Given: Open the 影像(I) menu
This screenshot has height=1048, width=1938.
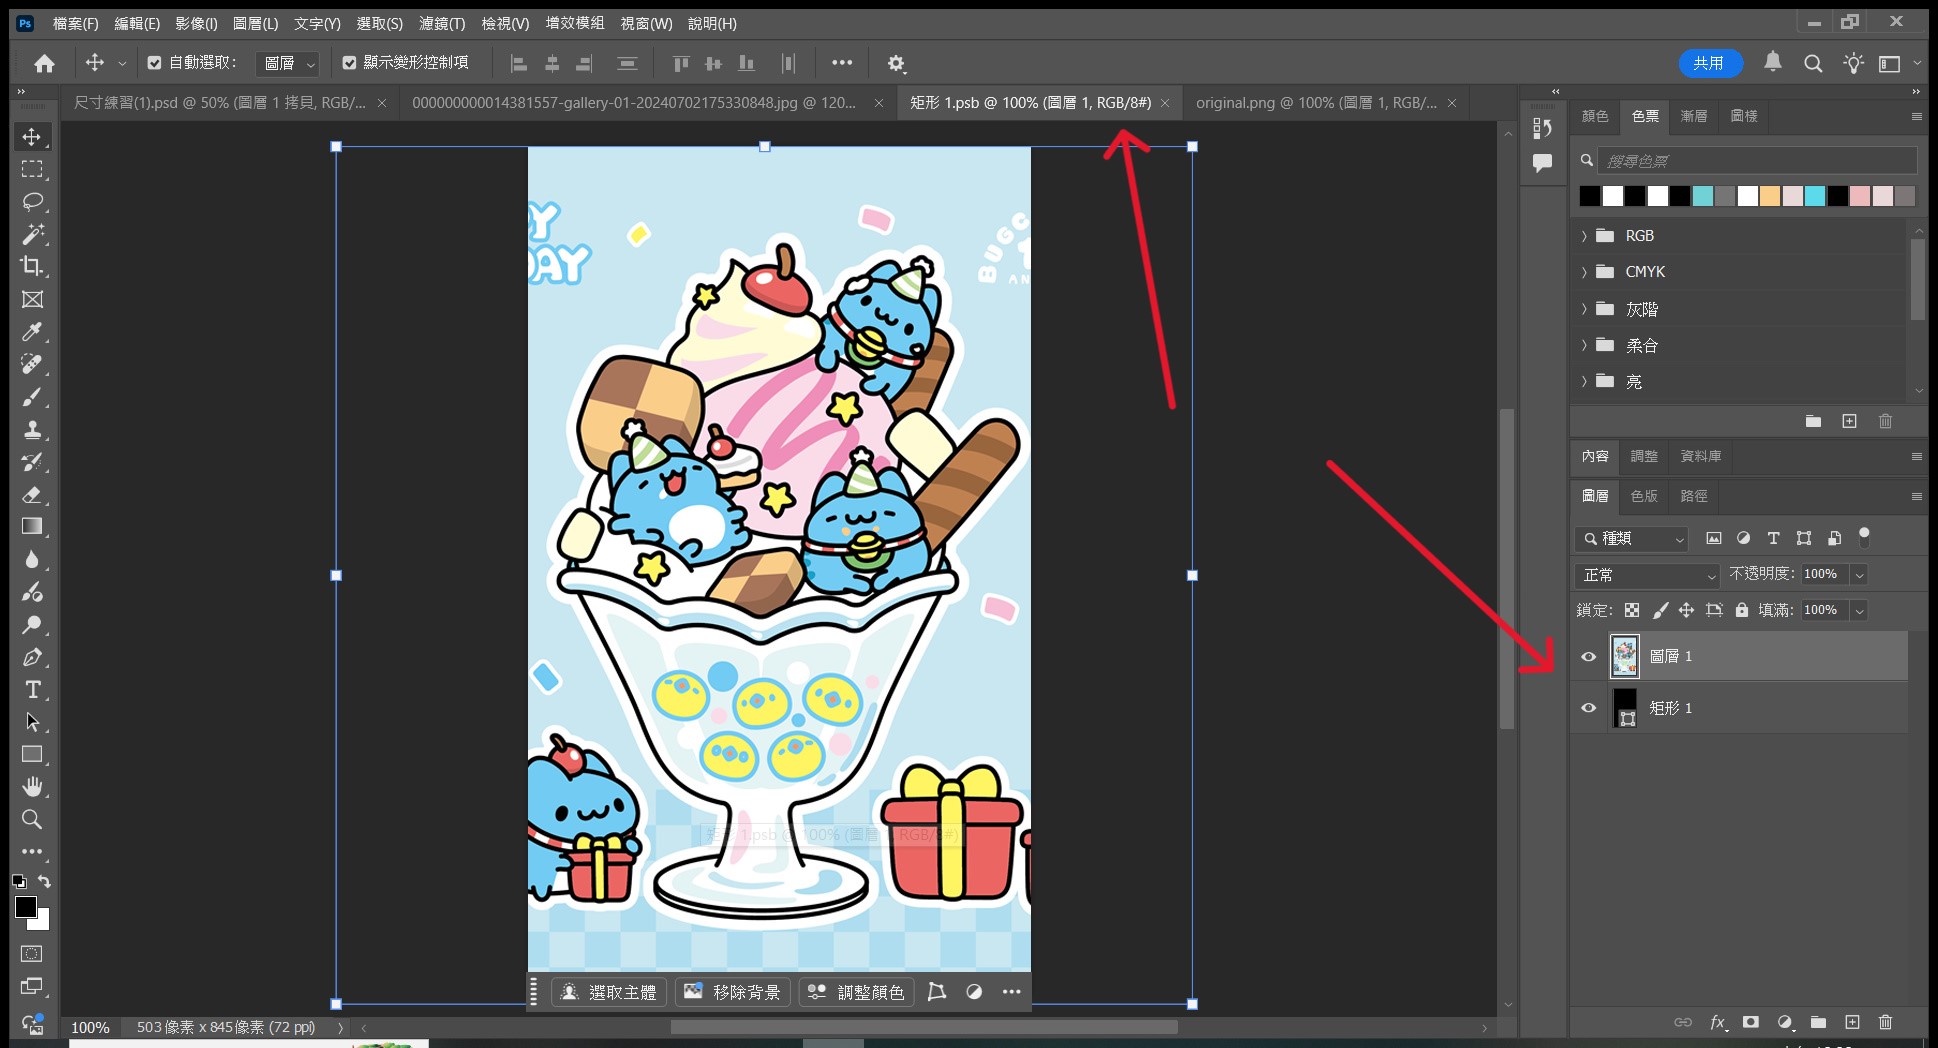Looking at the screenshot, I should click(x=196, y=23).
